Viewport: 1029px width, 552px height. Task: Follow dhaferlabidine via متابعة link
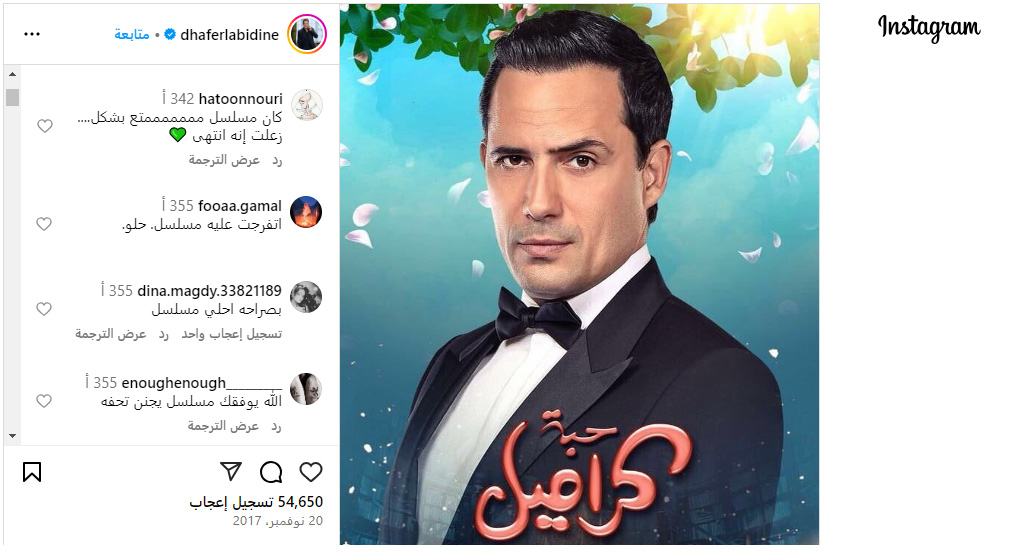click(132, 34)
